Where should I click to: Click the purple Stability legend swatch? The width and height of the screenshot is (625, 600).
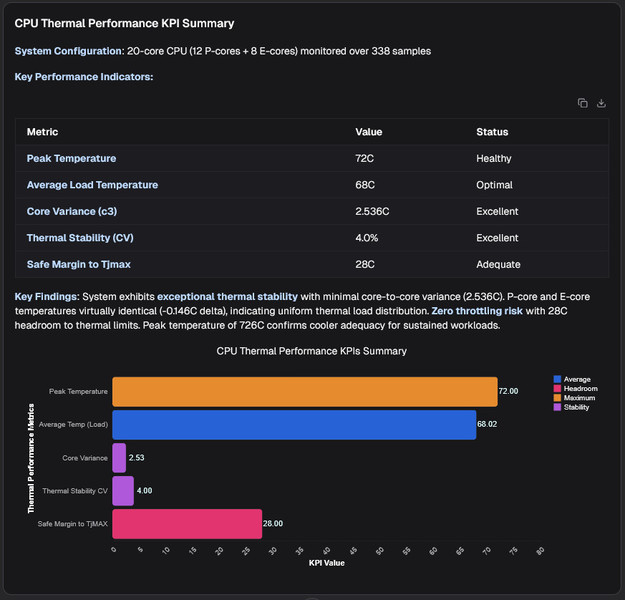557,407
